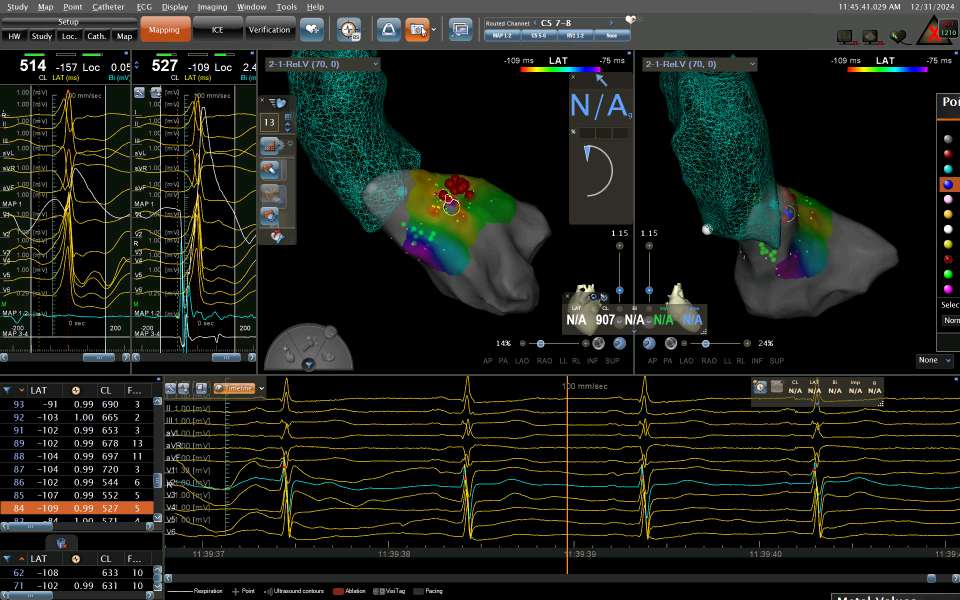Sort the points list by the CL column
Image resolution: width=960 pixels, height=600 pixels.
pos(106,390)
